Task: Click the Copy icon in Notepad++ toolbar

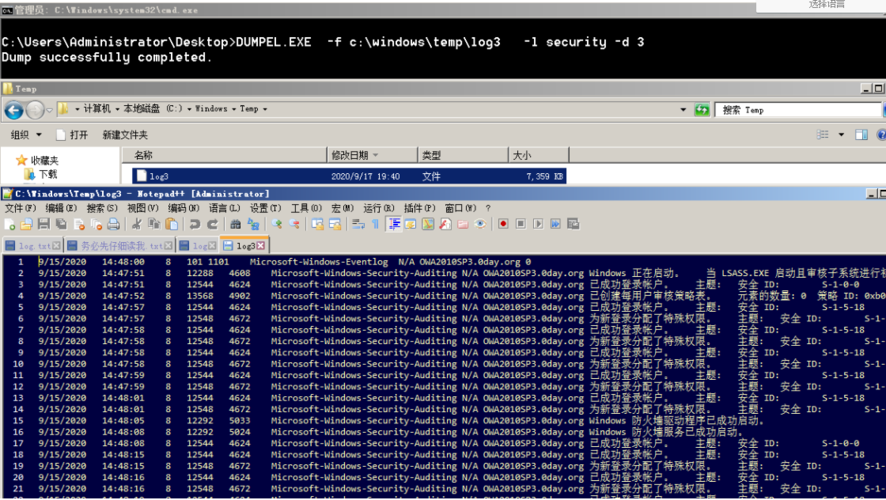Action: [x=154, y=224]
